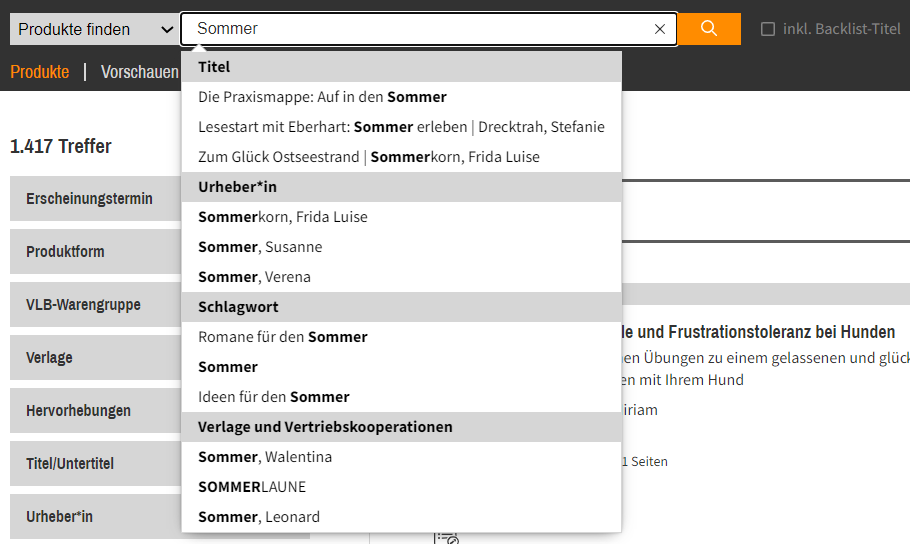Select publisher SOMMERLAUNE
The width and height of the screenshot is (910, 544).
coord(401,487)
